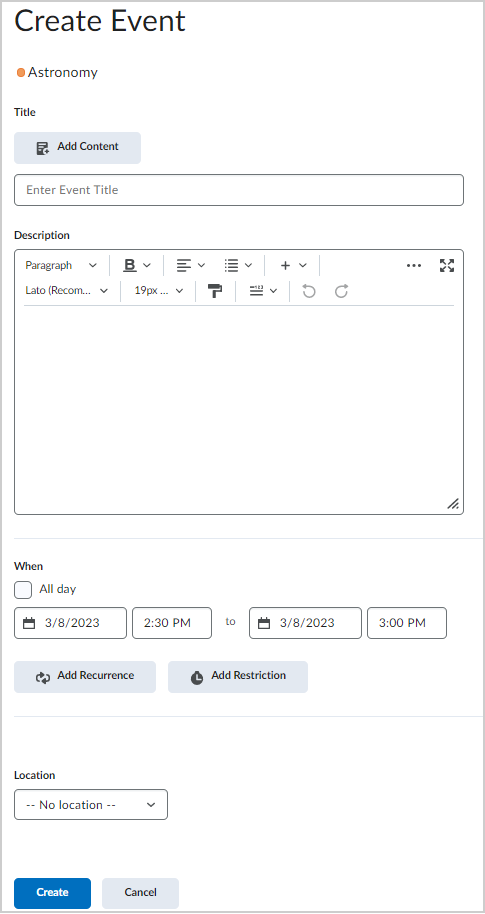Viewport: 485px width, 914px height.
Task: Enable the All day checkbox
Action: pos(23,589)
